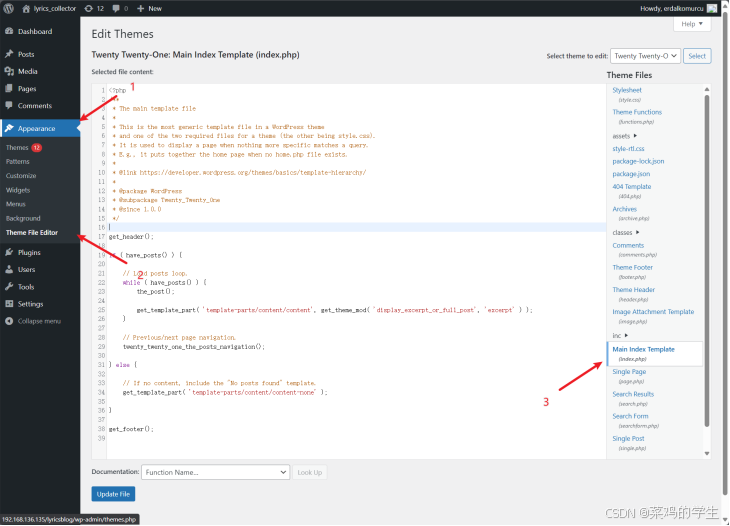Click the Dashboard gauge icon
This screenshot has height=526, width=730.
9,31
